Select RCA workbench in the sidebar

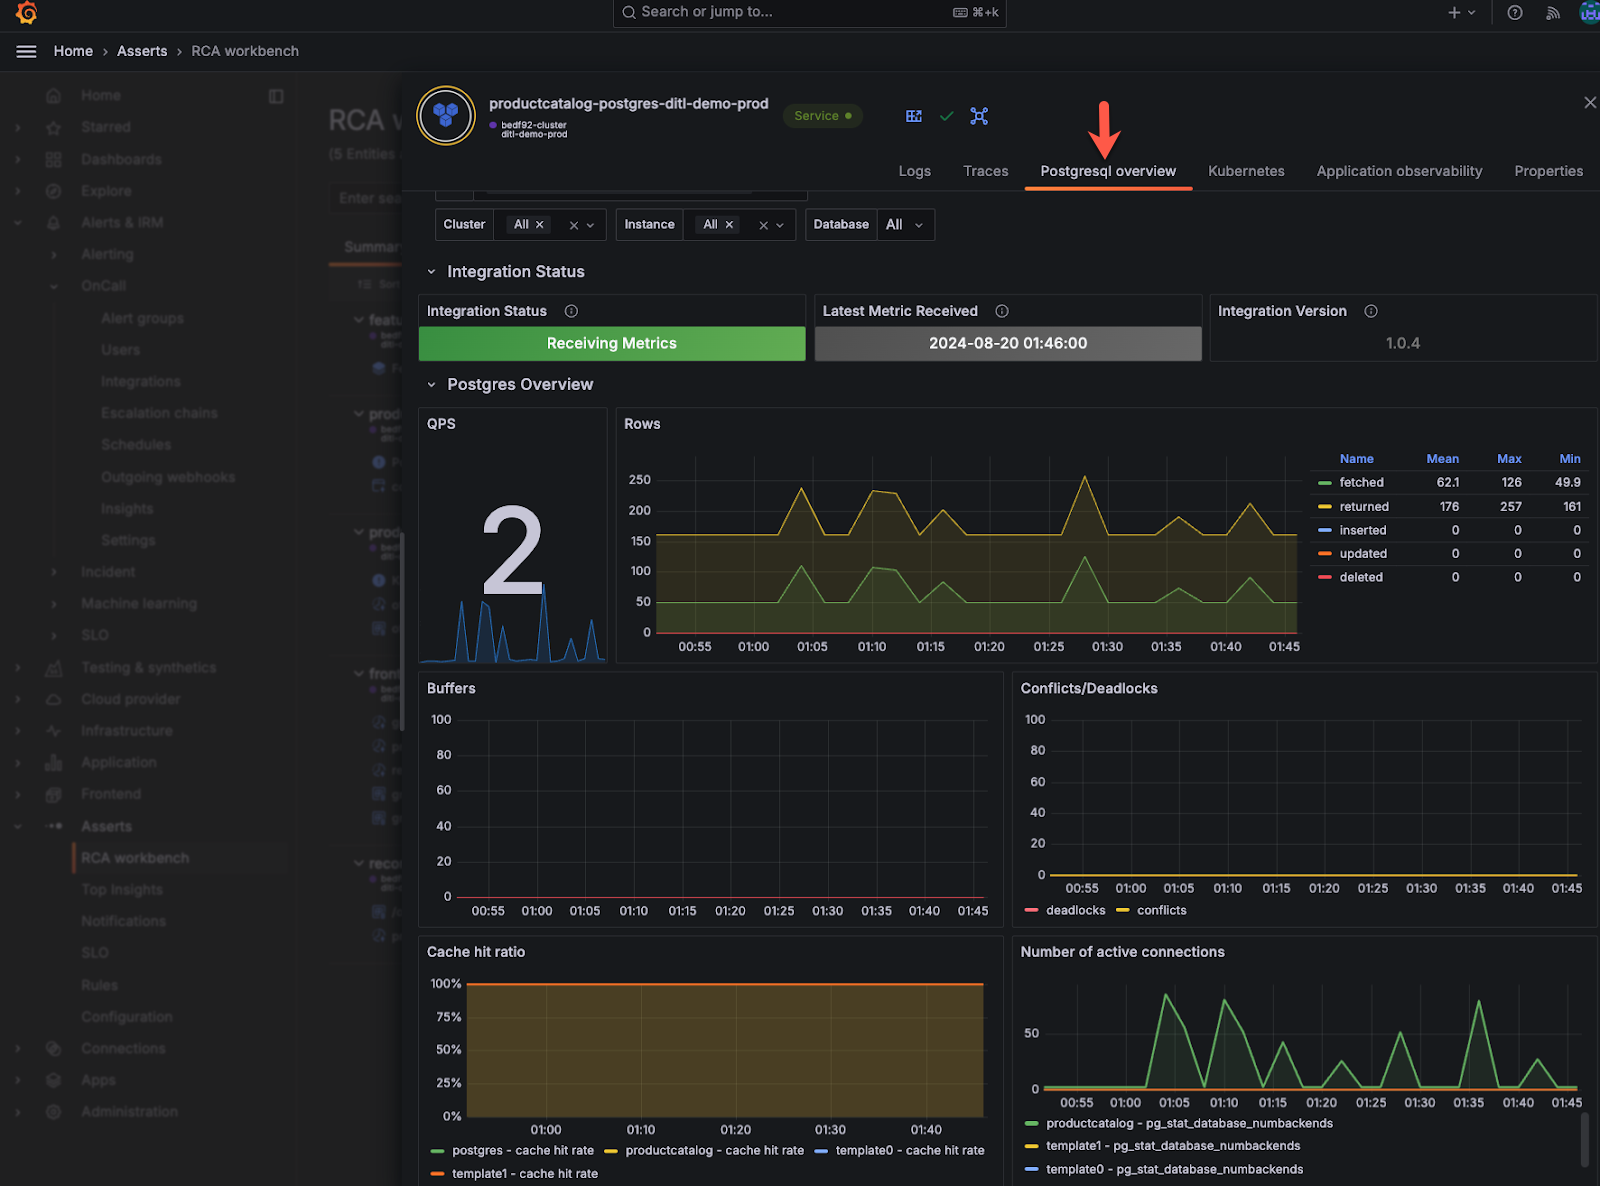[135, 857]
